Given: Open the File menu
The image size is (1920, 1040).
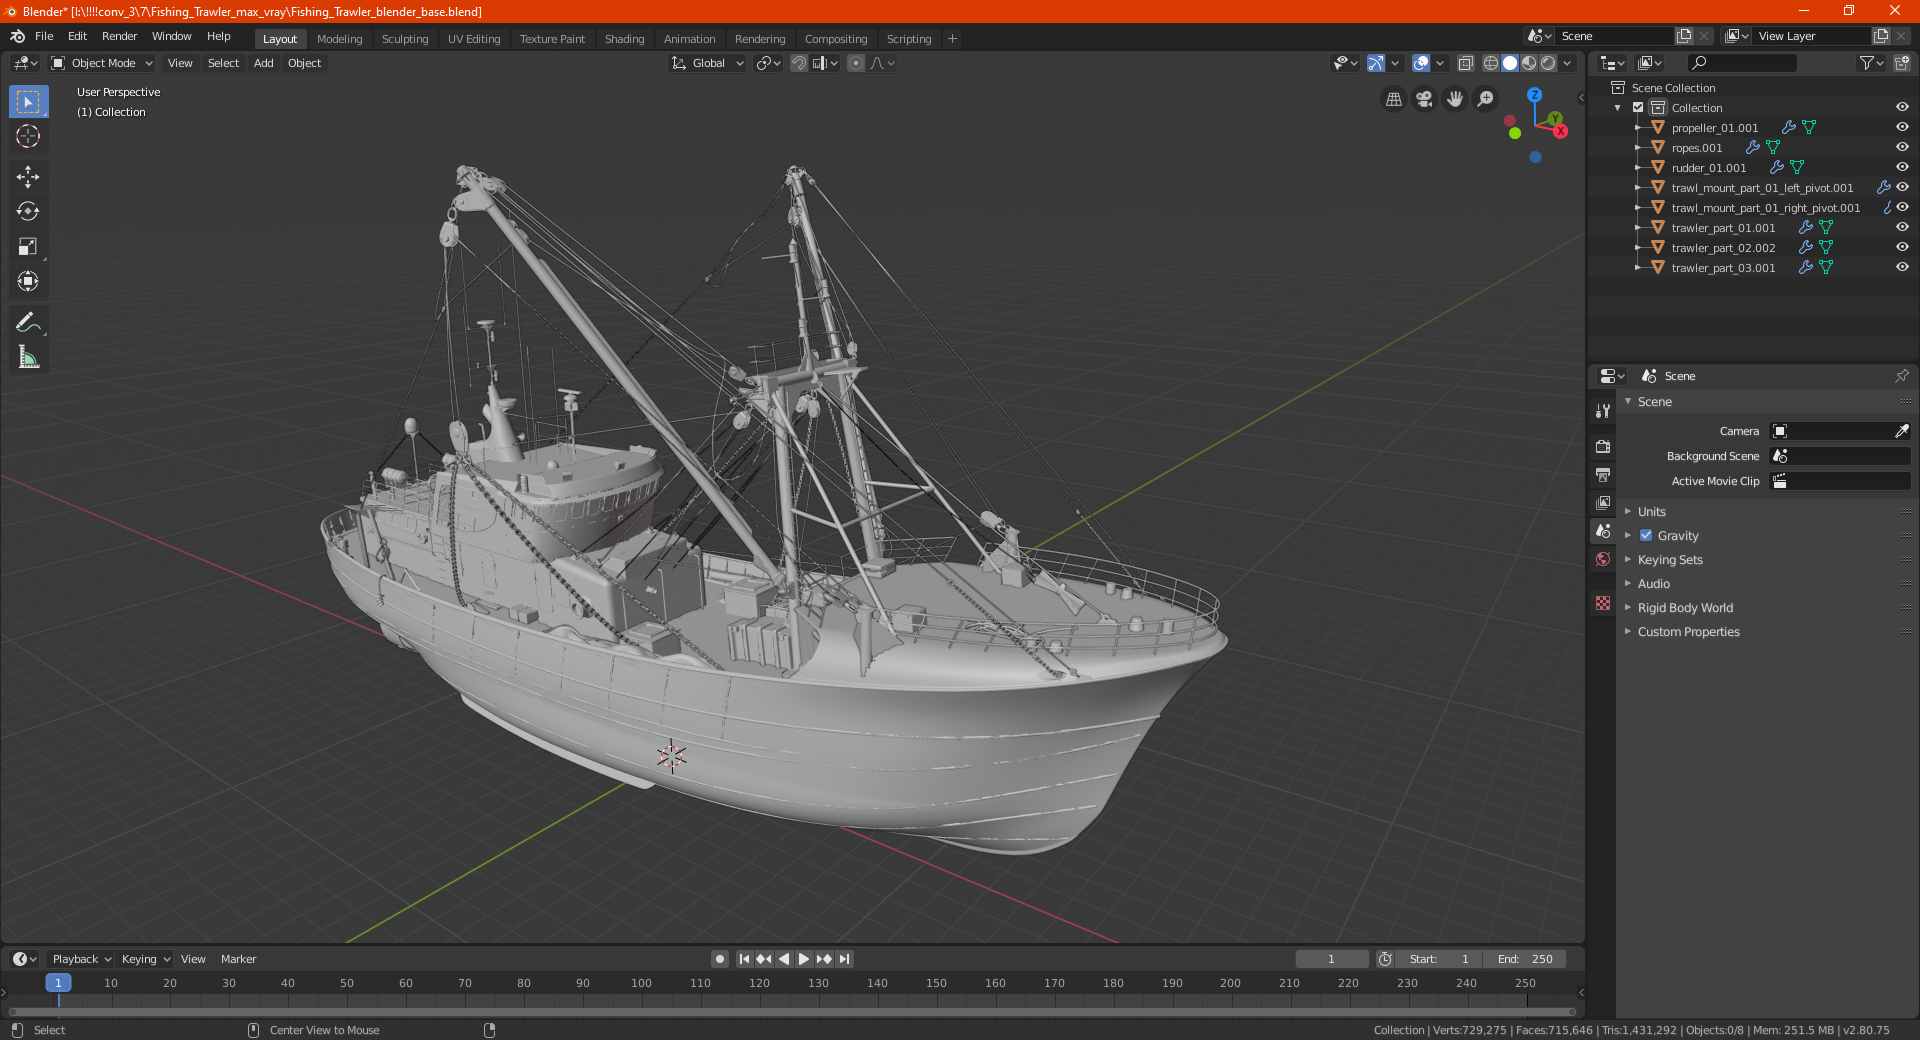Looking at the screenshot, I should click(44, 36).
